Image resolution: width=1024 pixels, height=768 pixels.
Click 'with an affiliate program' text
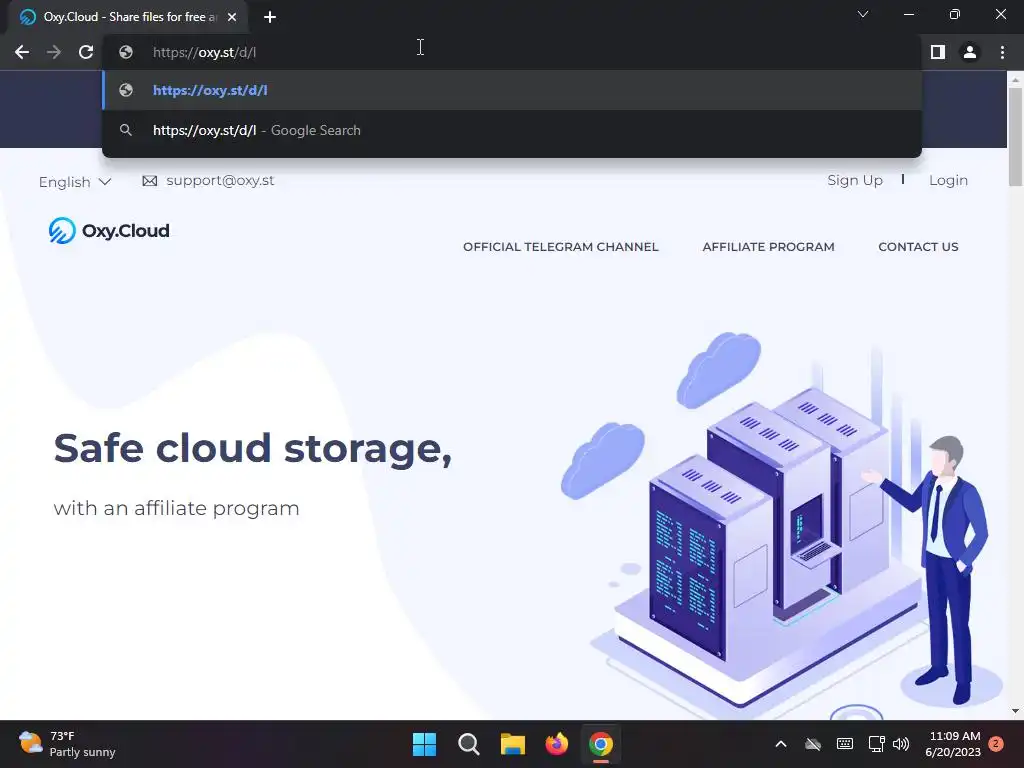(x=176, y=508)
